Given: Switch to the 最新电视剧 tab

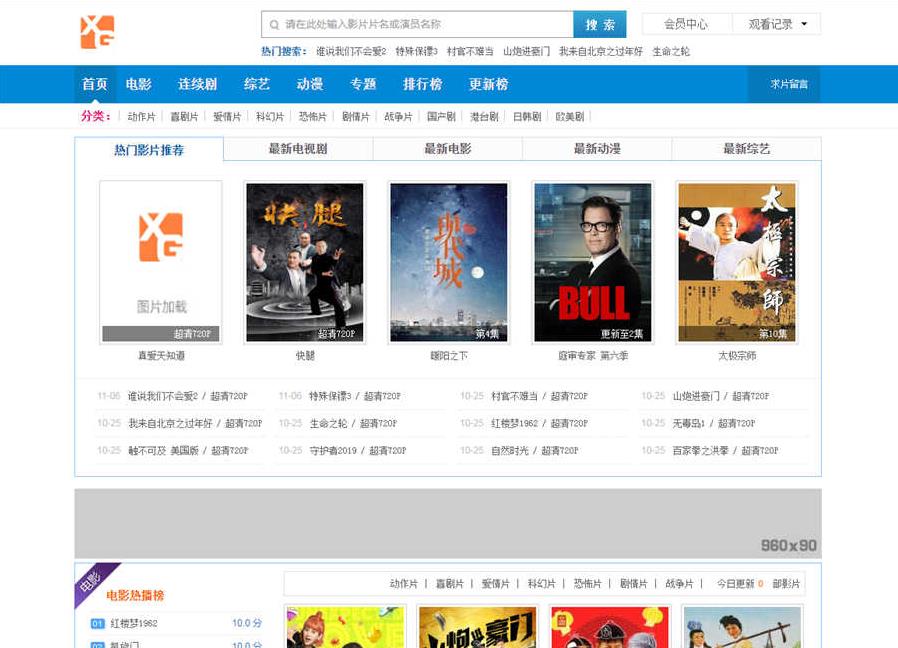Looking at the screenshot, I should 298,149.
